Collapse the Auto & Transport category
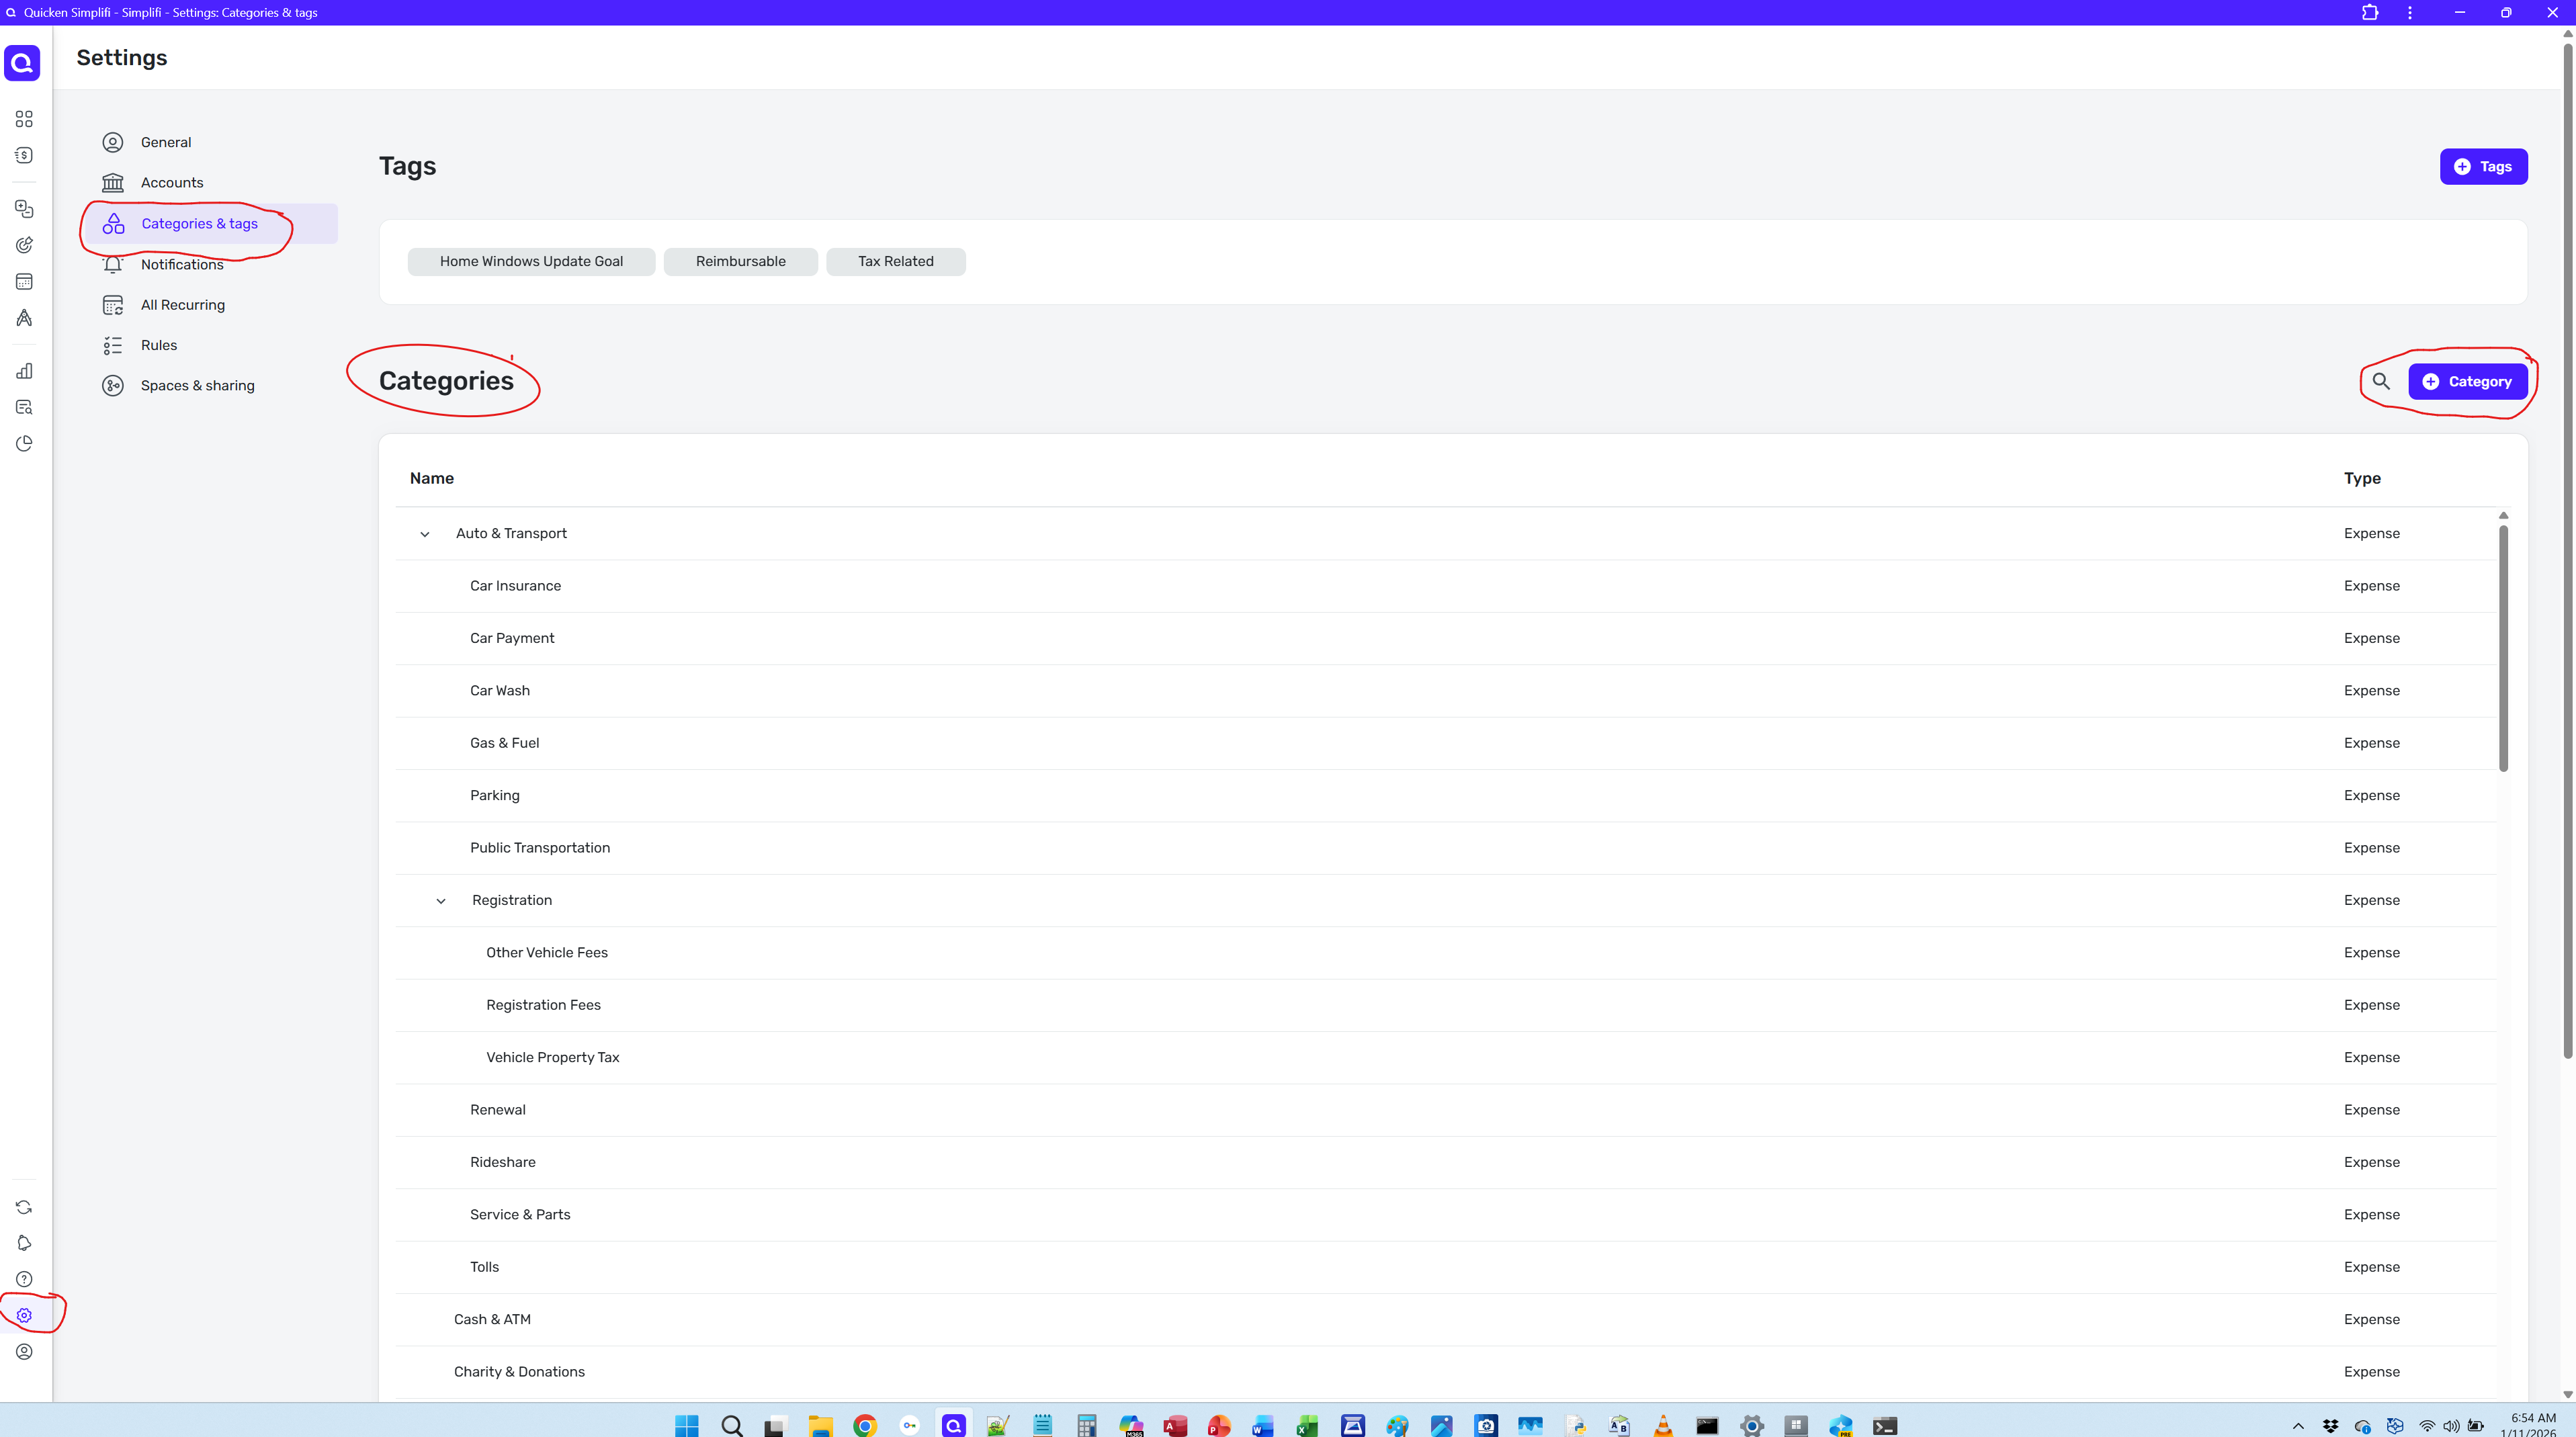Image resolution: width=2576 pixels, height=1437 pixels. (425, 534)
